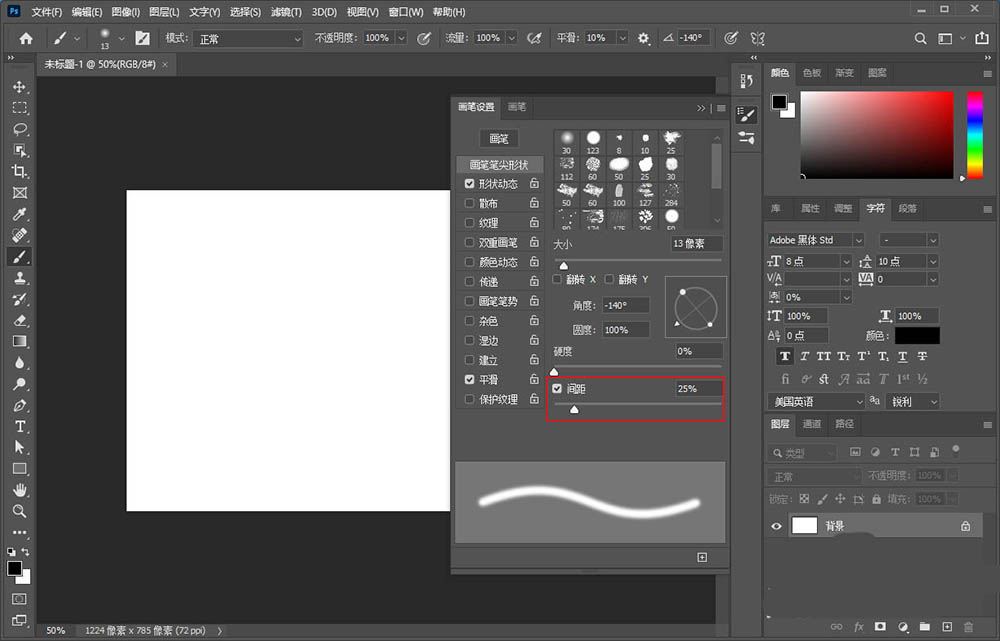Select the Eraser tool
The height and width of the screenshot is (641, 1000).
tap(19, 321)
